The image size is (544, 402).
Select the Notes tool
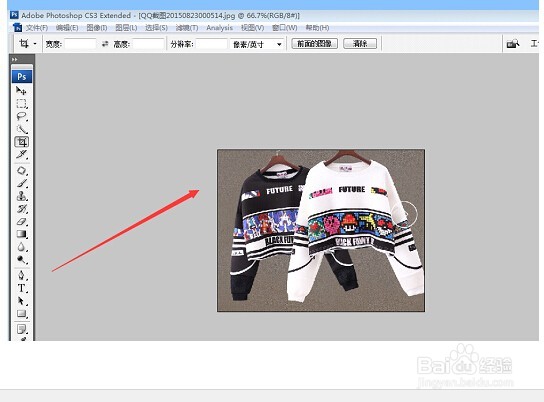[x=22, y=329]
